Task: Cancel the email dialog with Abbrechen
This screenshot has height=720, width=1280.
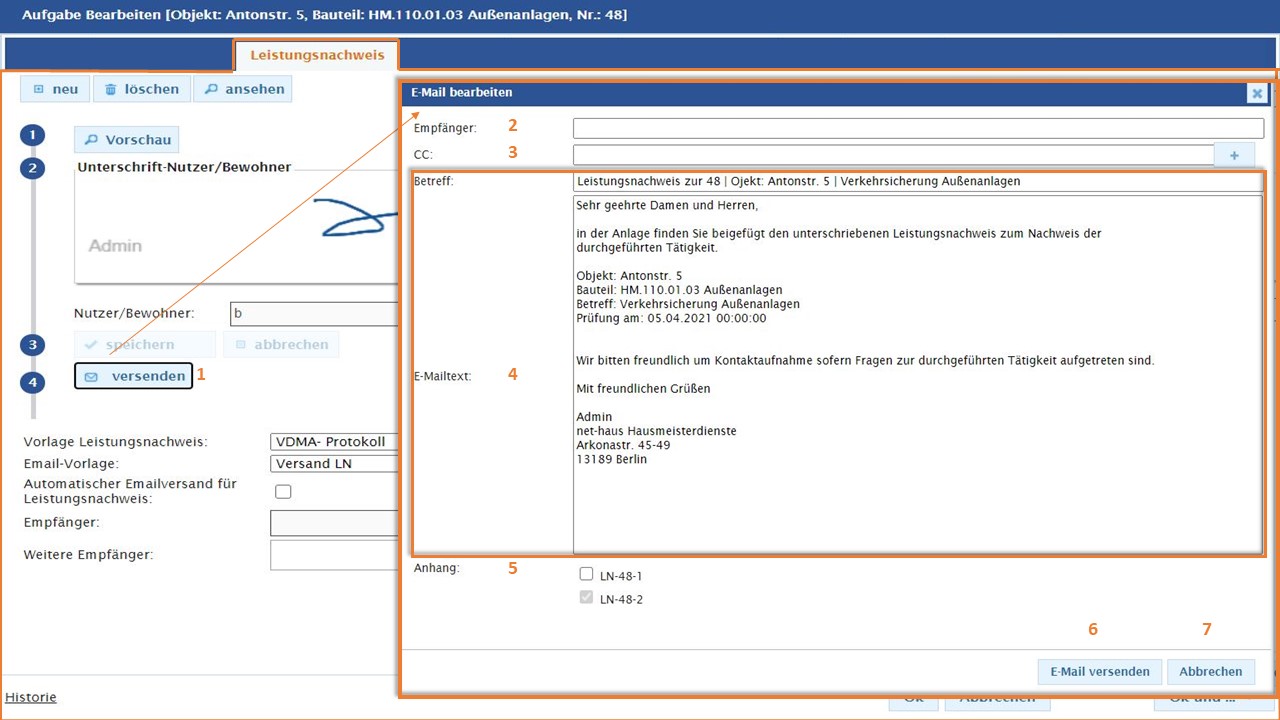Action: 1210,671
